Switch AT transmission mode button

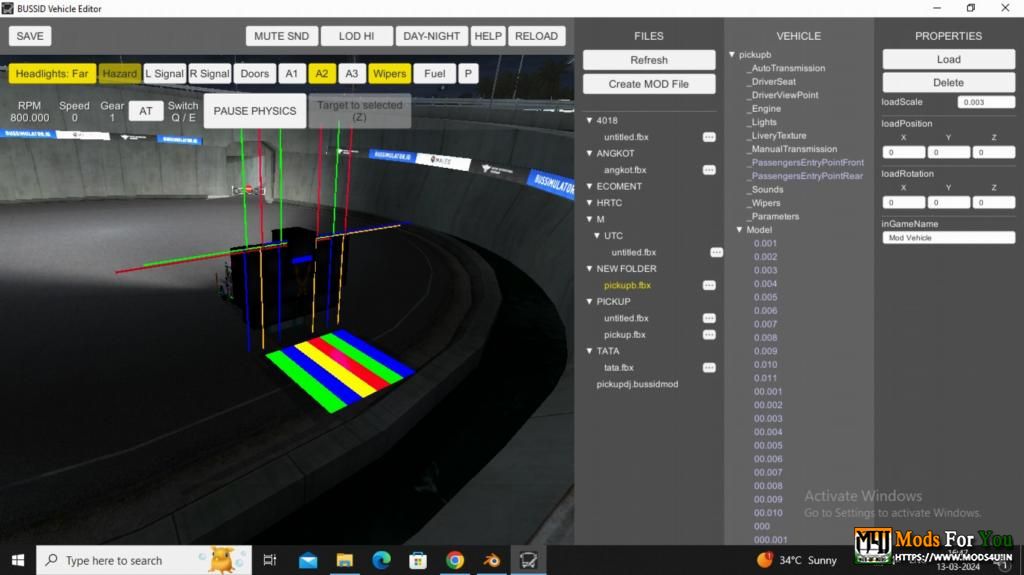146,111
